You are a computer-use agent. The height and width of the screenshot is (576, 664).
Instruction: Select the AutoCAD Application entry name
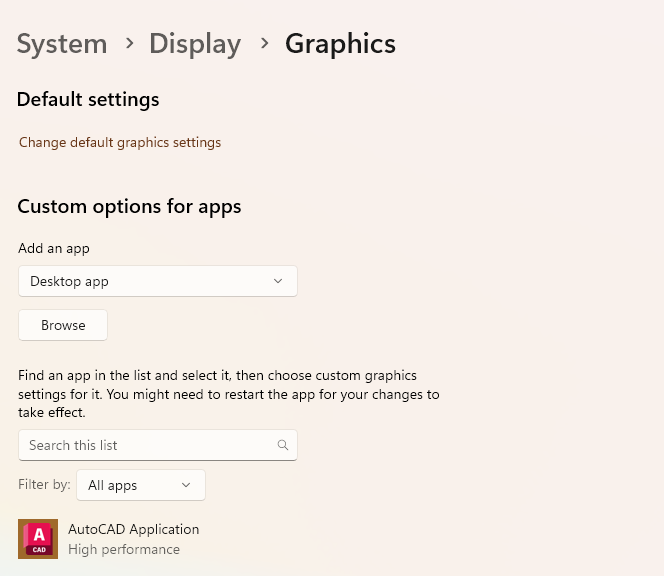(133, 529)
